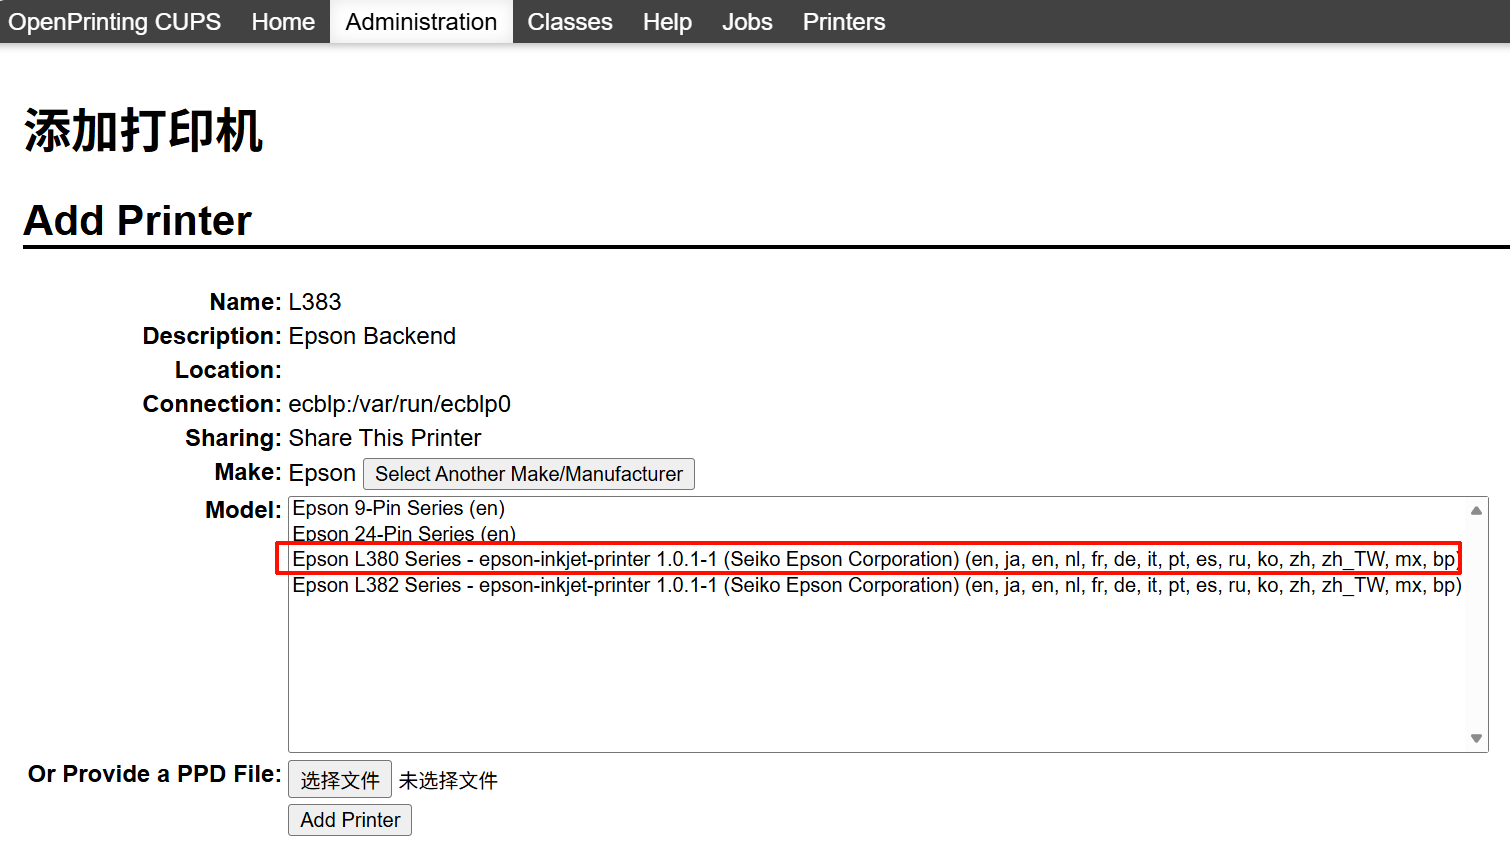Open the Help section
The height and width of the screenshot is (868, 1510).
tap(667, 22)
